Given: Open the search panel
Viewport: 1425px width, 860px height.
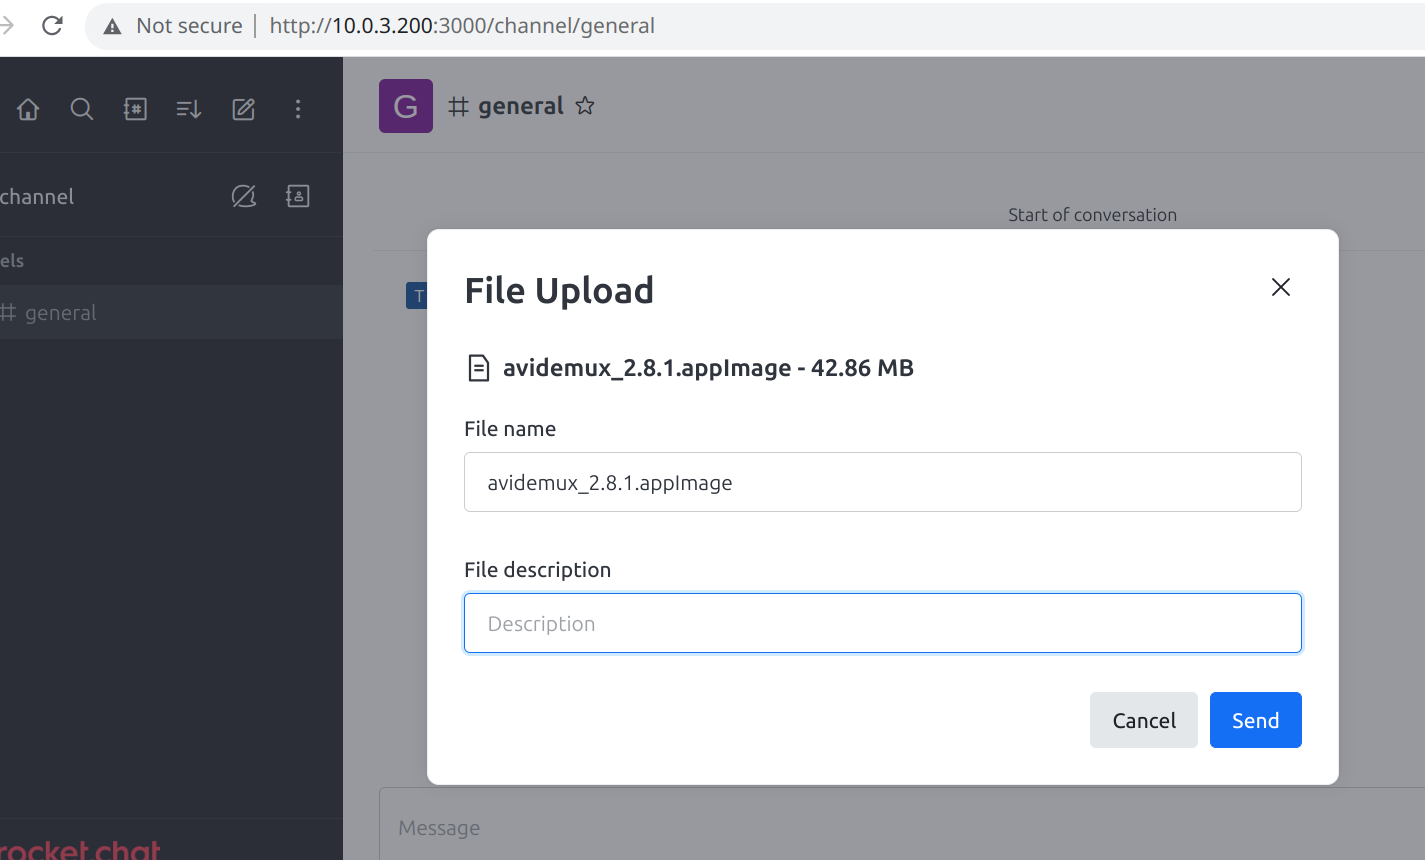Looking at the screenshot, I should (81, 109).
